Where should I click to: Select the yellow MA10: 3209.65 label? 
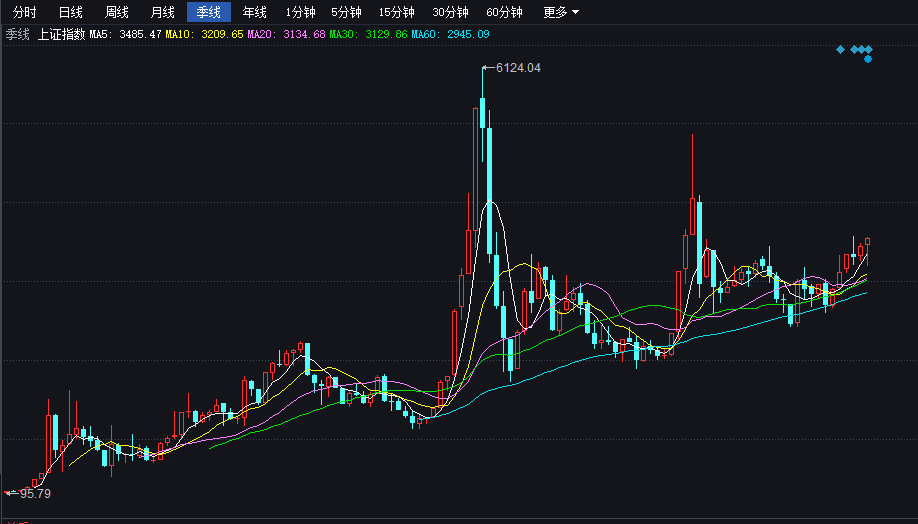pyautogui.click(x=204, y=34)
